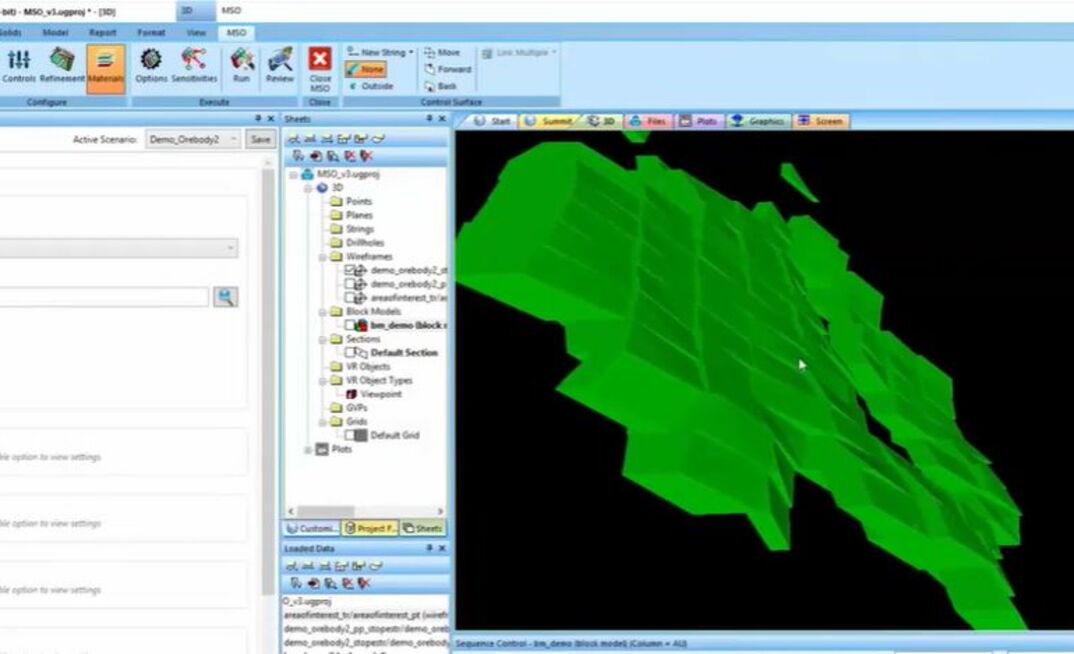The image size is (1074, 654).
Task: Select the Default Section tree item
Action: click(x=405, y=352)
